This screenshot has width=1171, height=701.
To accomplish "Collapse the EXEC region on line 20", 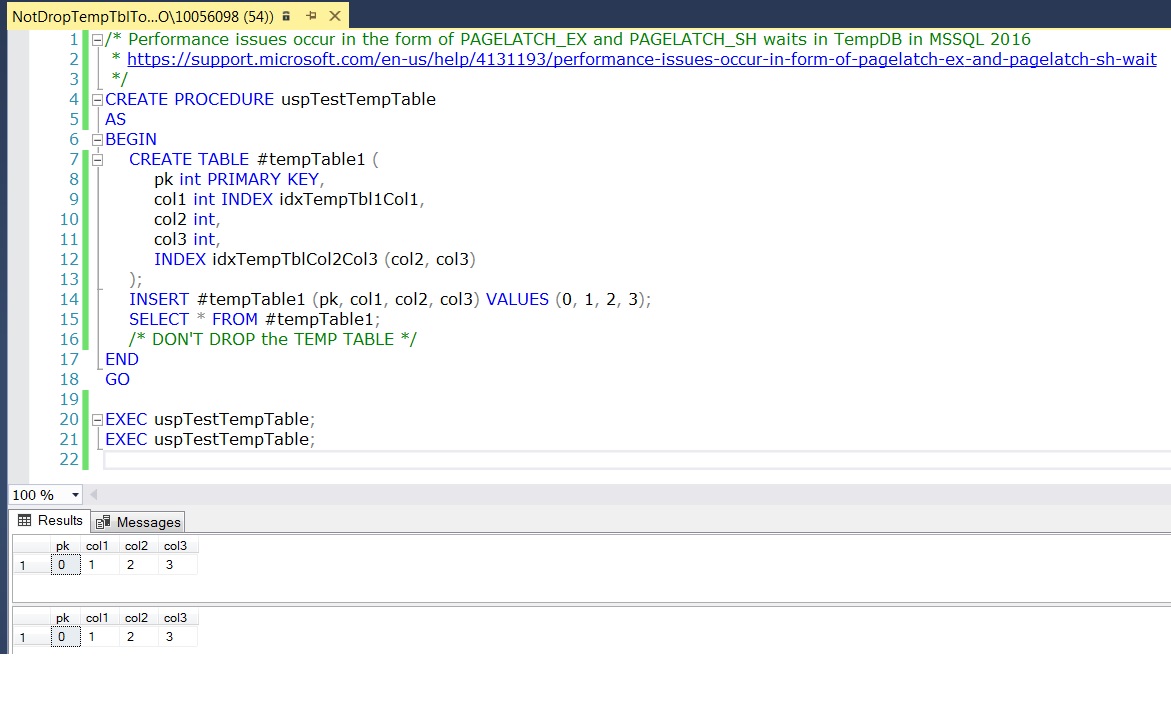I will tap(96, 419).
